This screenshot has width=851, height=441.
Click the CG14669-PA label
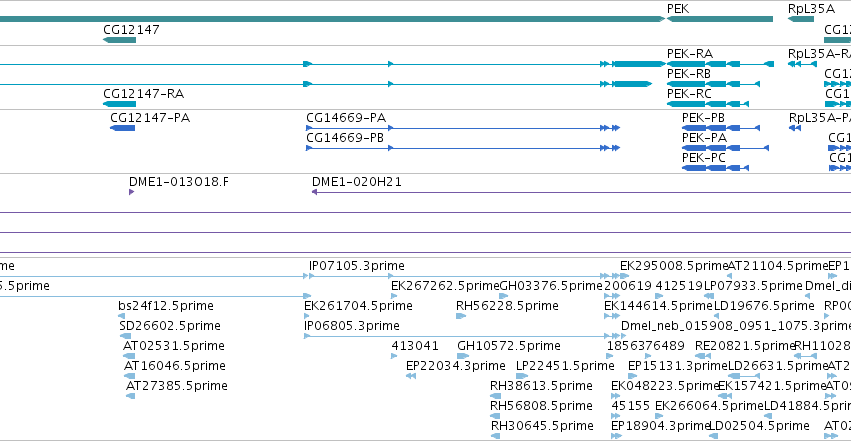pos(346,118)
